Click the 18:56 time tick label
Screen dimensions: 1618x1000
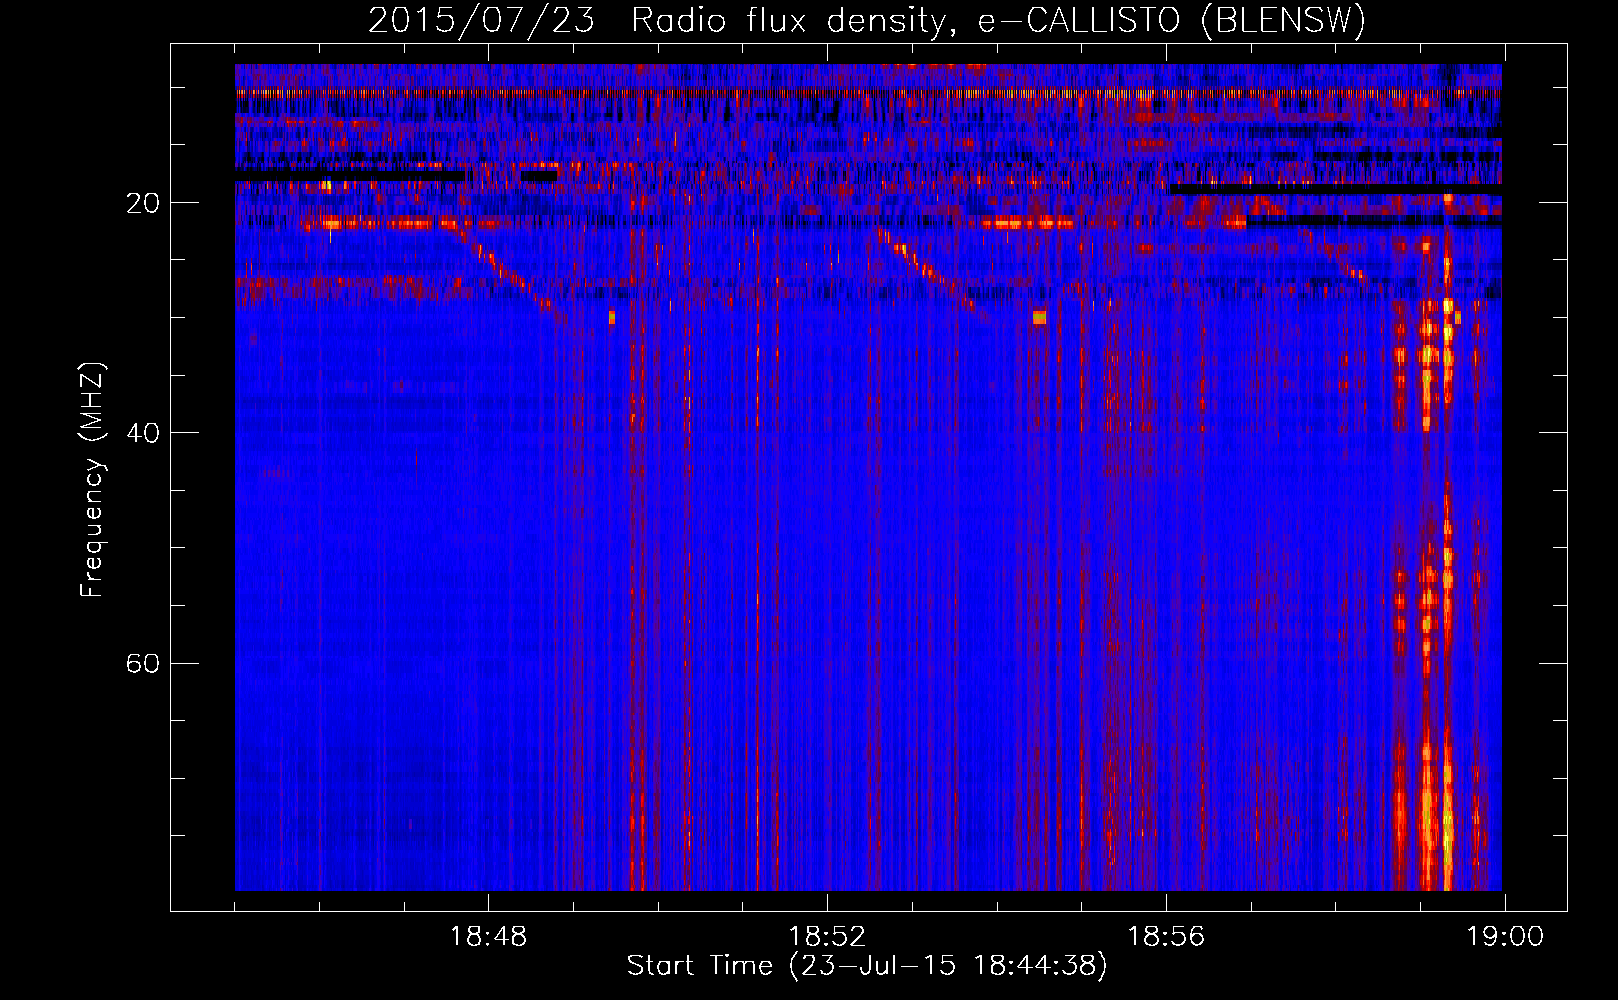[x=1166, y=937]
